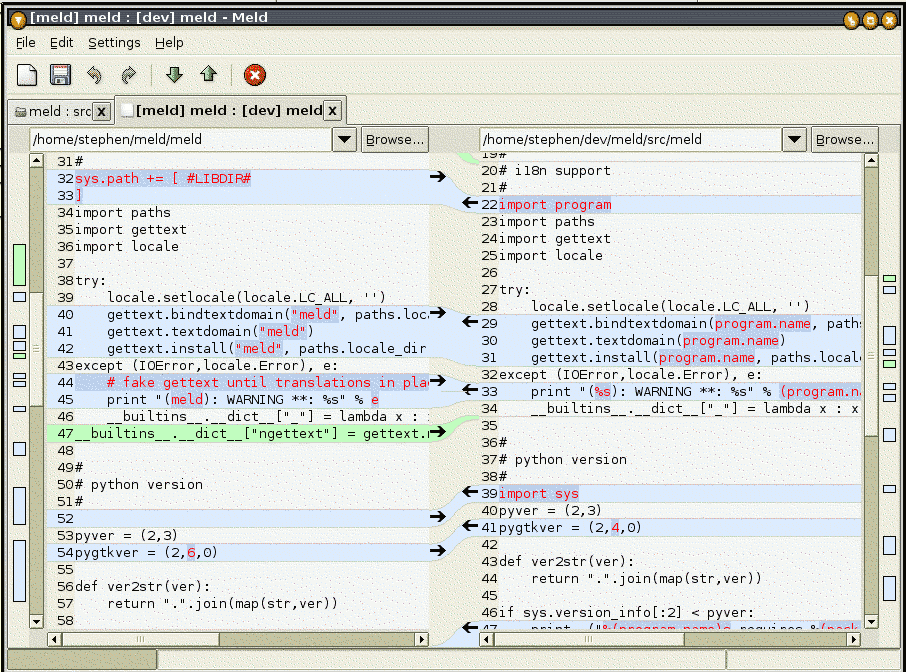Open the right file path dropdown

click(794, 140)
